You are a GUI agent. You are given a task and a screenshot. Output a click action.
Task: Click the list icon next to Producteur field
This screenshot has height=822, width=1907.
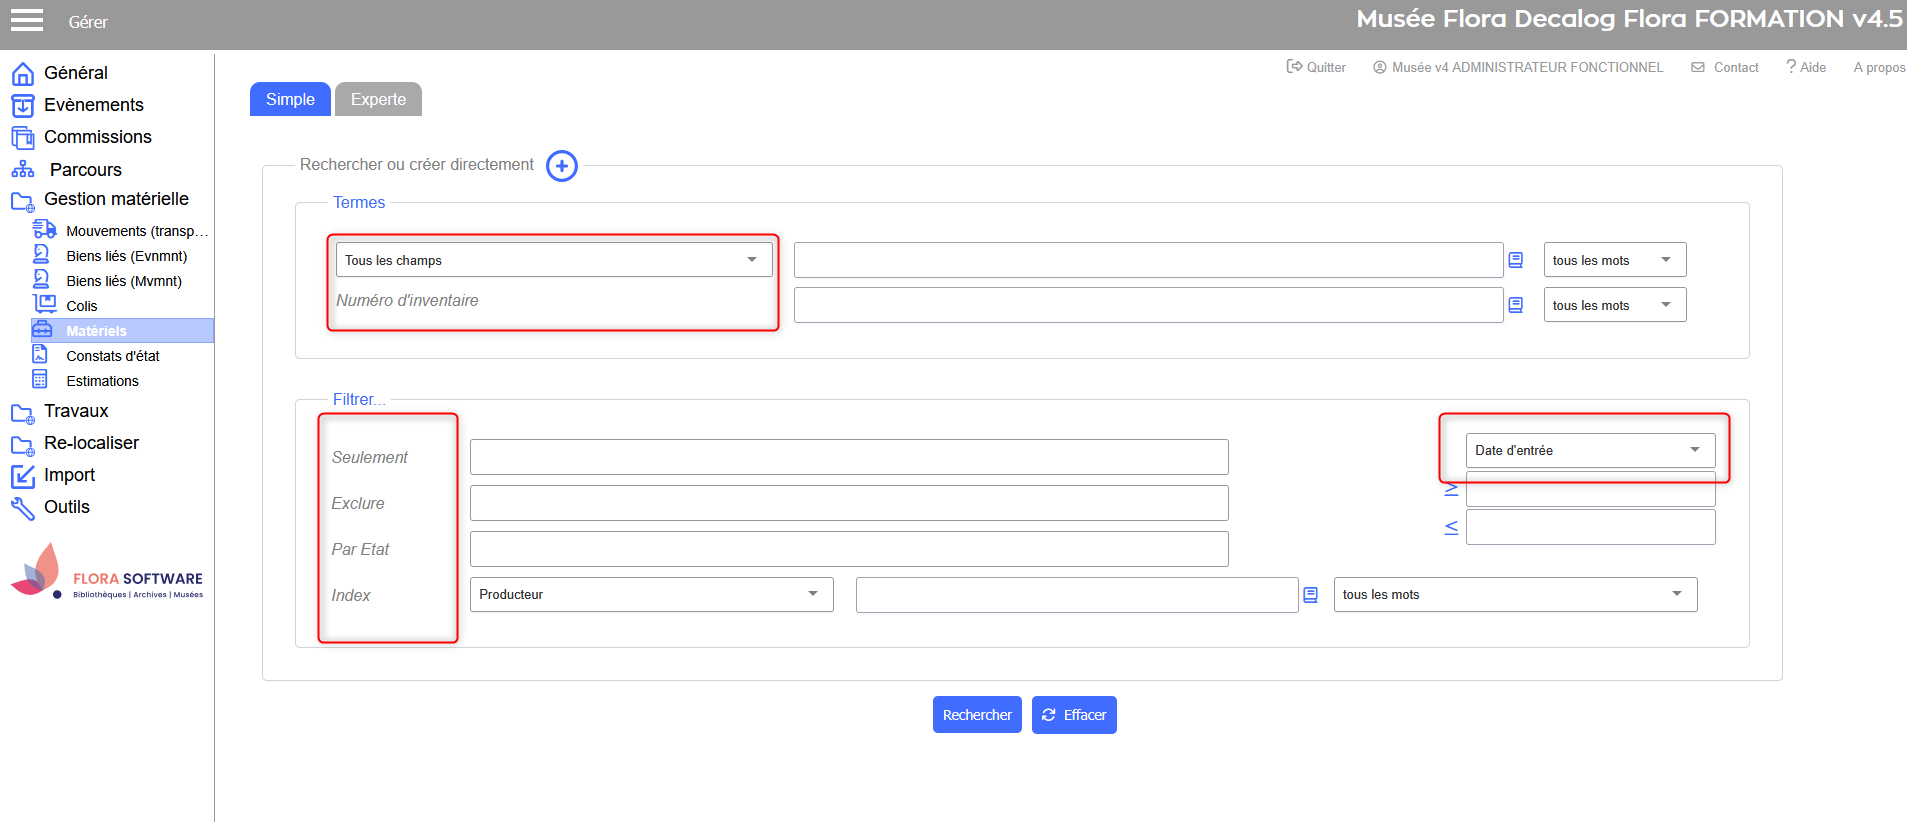click(x=1311, y=595)
